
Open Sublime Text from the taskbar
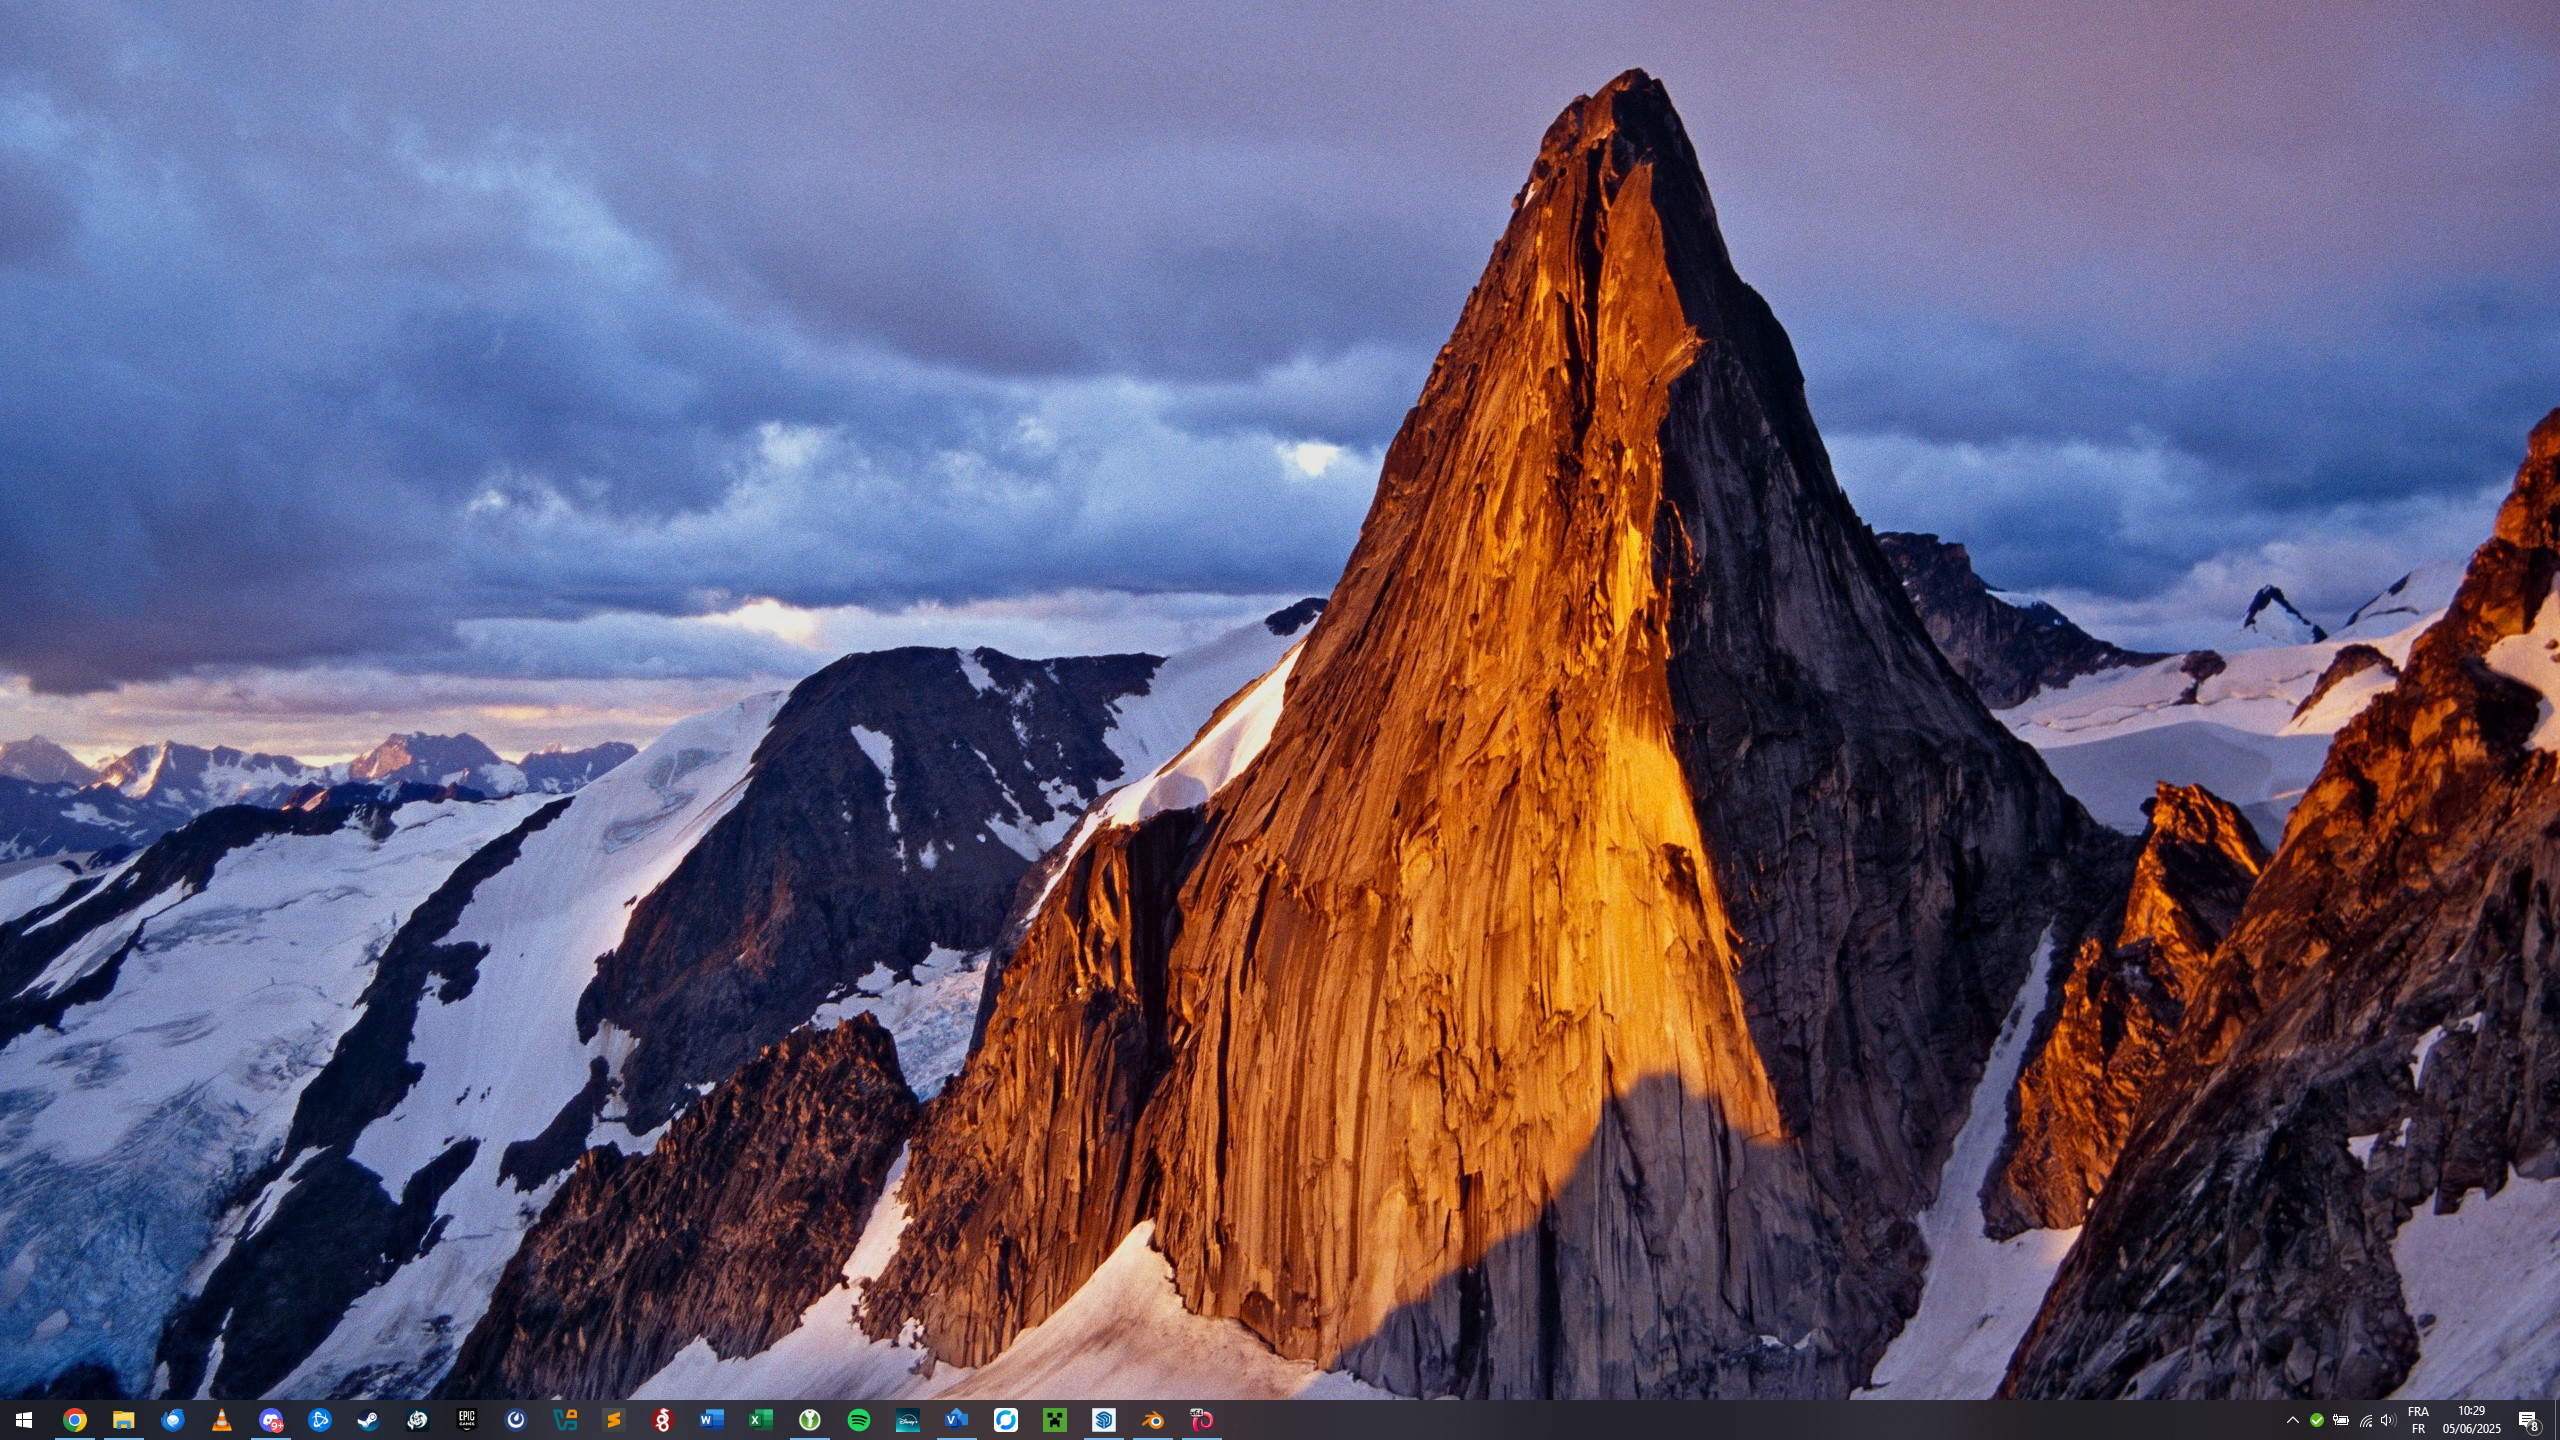coord(613,1420)
